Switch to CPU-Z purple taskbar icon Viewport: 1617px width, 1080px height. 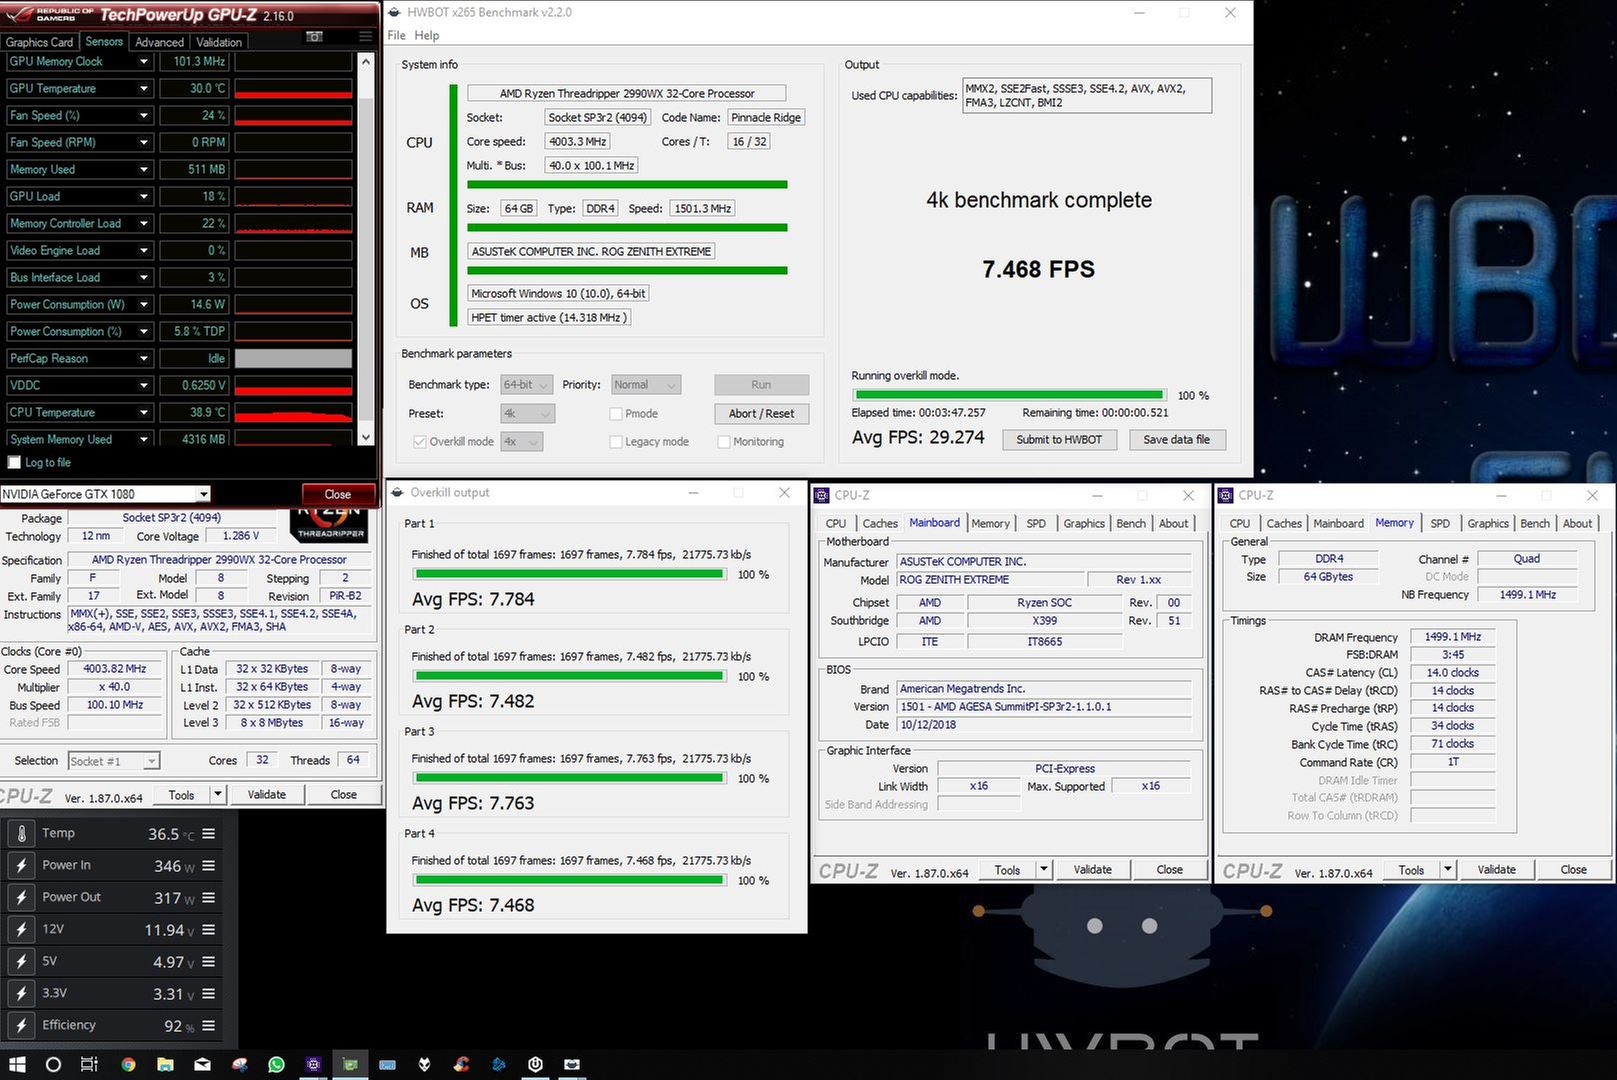(x=313, y=1064)
